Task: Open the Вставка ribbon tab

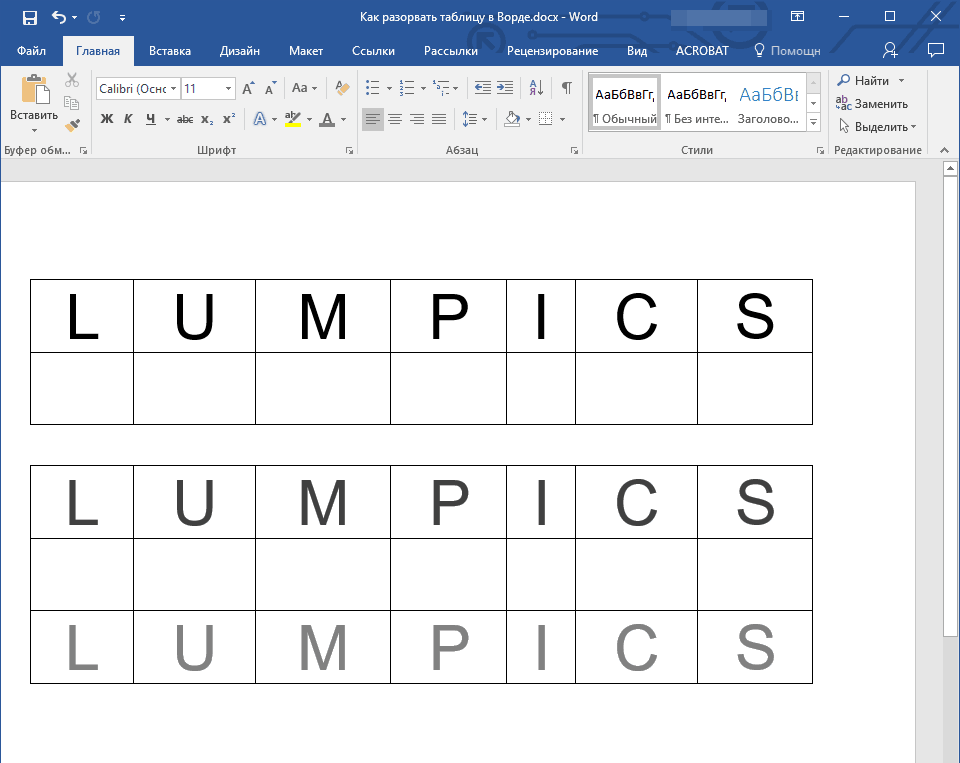Action: pos(170,51)
